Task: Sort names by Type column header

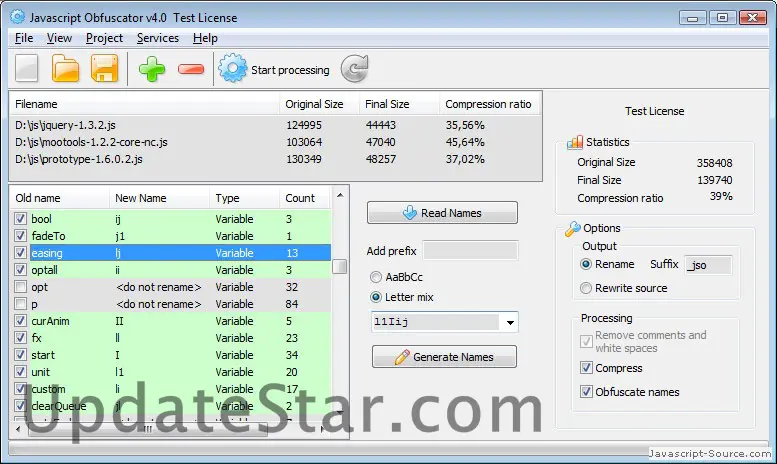Action: (x=245, y=198)
